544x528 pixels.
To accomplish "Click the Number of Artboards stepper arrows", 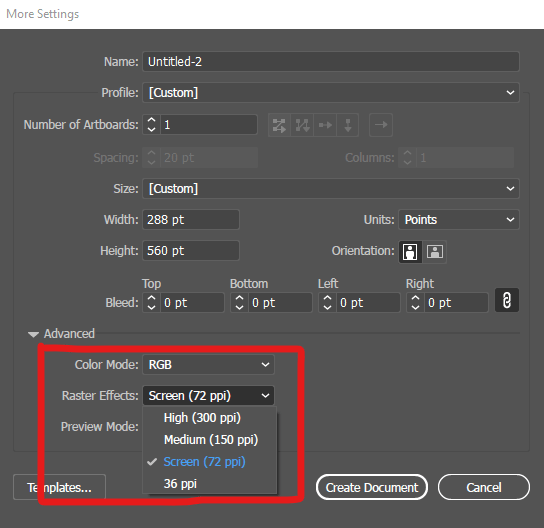I will point(151,125).
